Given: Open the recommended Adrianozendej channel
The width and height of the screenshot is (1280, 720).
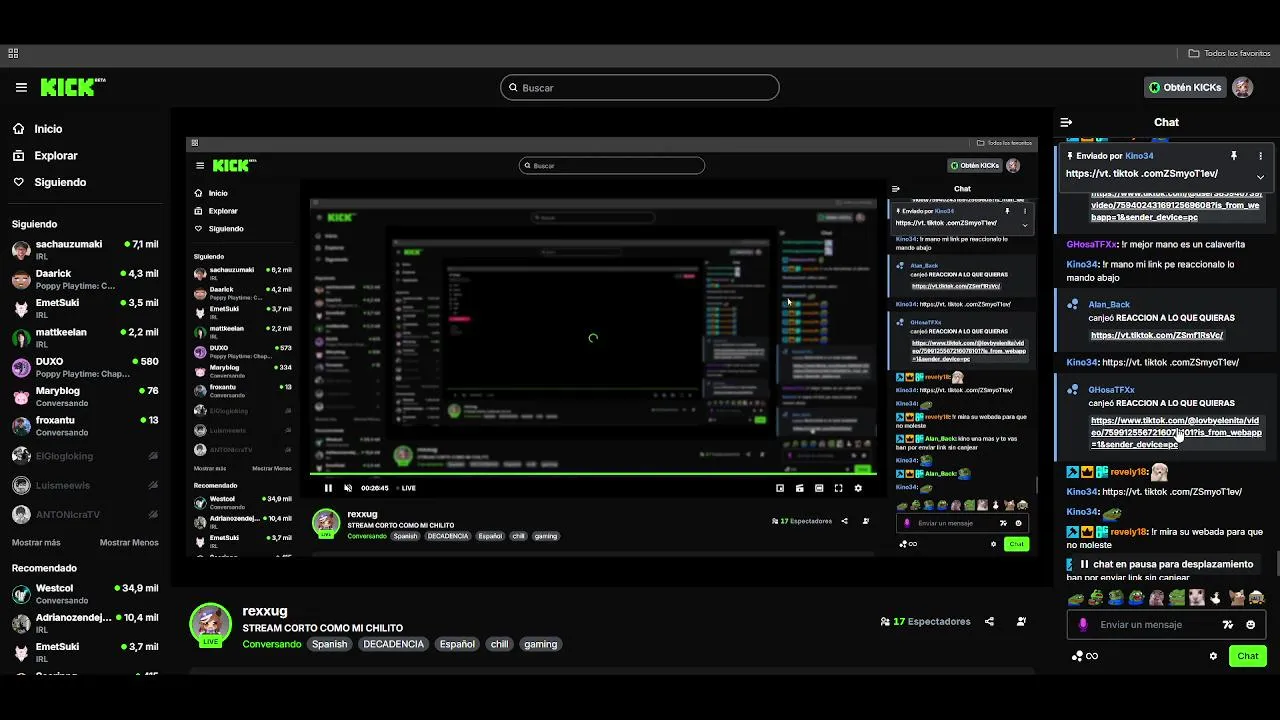Looking at the screenshot, I should [x=85, y=623].
